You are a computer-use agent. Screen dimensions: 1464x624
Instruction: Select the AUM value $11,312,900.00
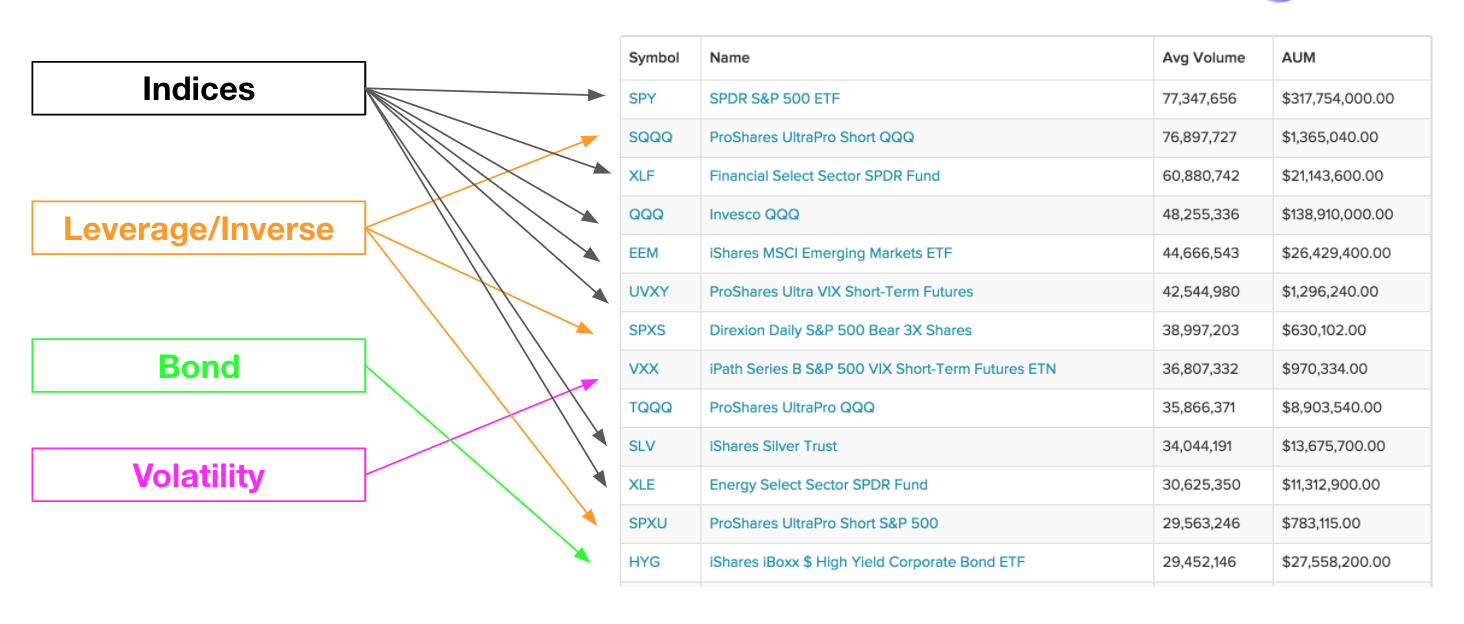coord(1331,485)
